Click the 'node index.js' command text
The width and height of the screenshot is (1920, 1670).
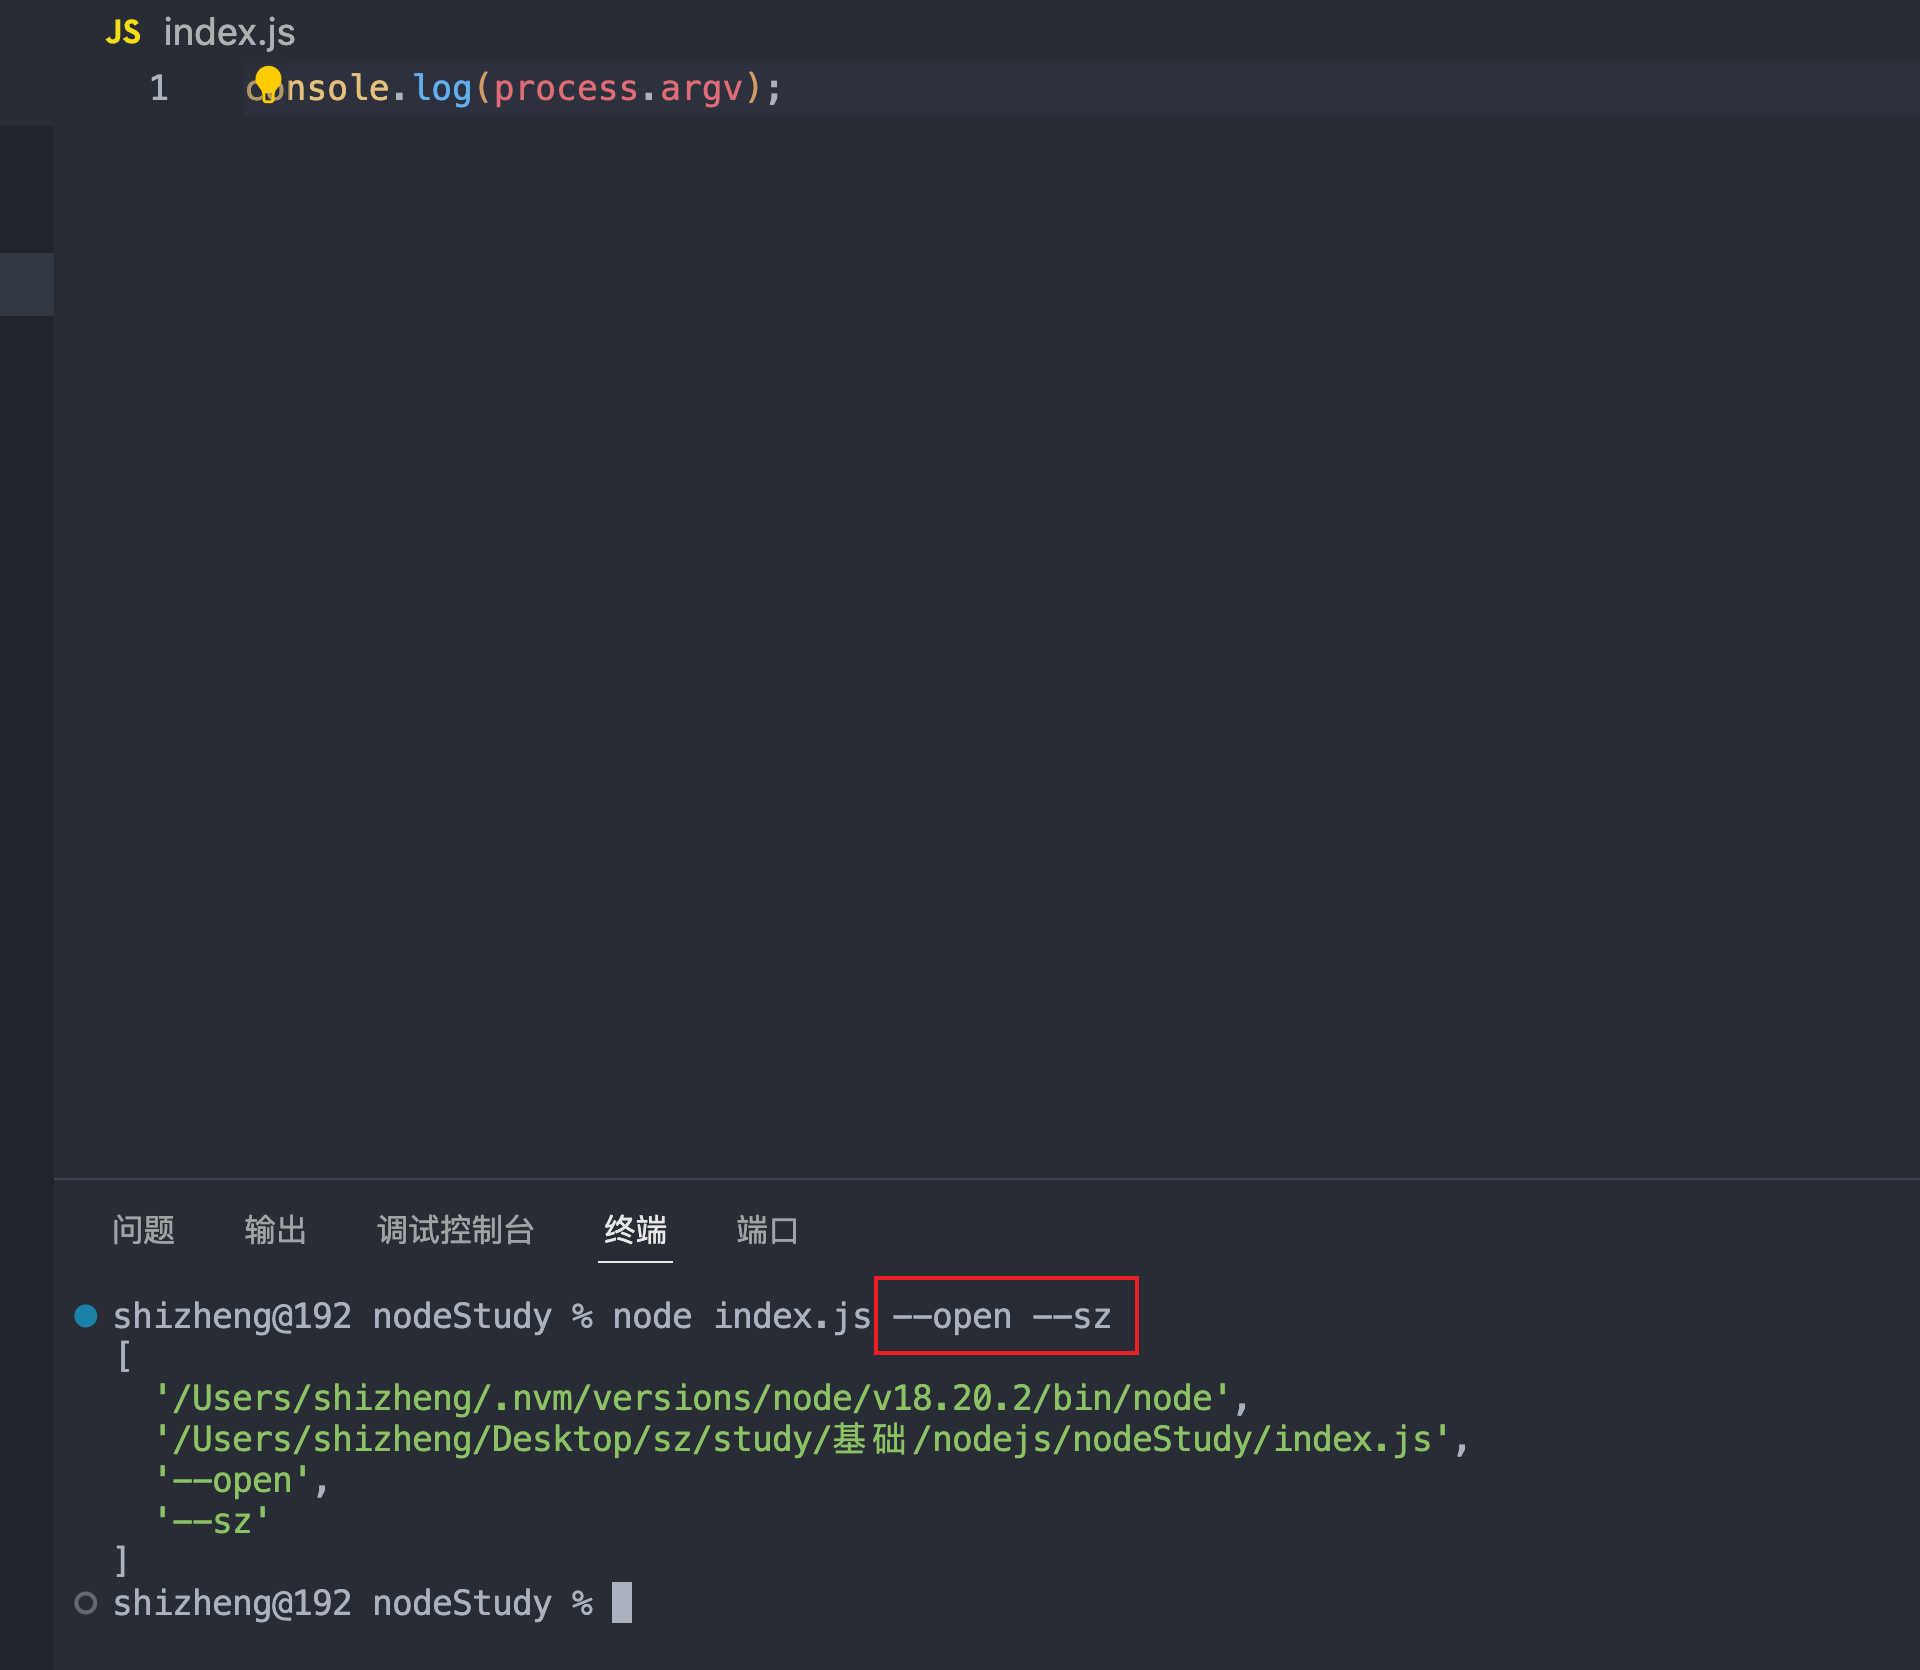point(742,1316)
